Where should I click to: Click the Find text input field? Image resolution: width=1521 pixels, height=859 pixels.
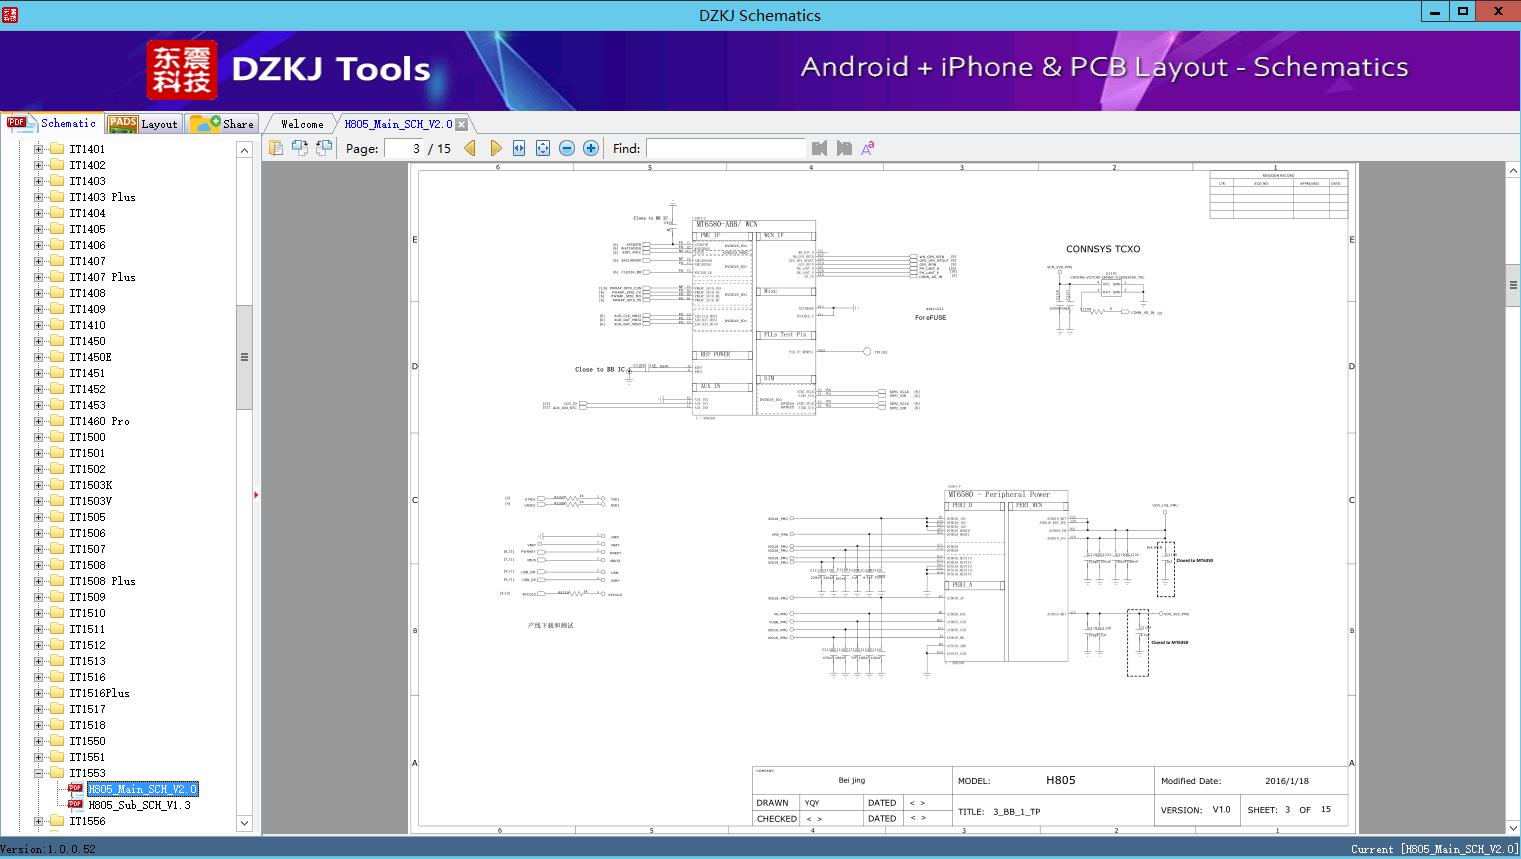coord(725,148)
